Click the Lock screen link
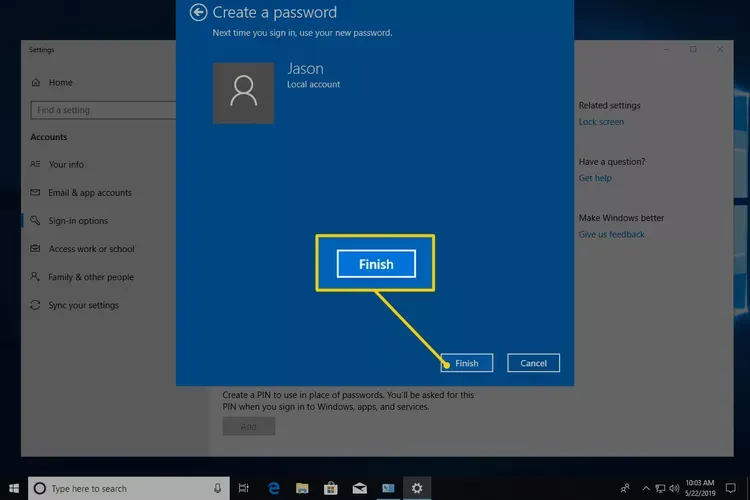 pyautogui.click(x=601, y=122)
